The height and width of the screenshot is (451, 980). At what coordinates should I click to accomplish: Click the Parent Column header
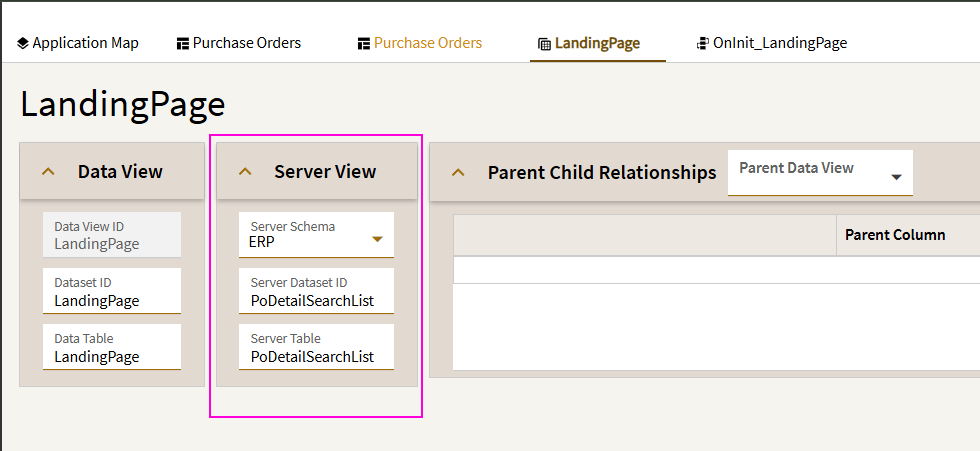[x=894, y=235]
